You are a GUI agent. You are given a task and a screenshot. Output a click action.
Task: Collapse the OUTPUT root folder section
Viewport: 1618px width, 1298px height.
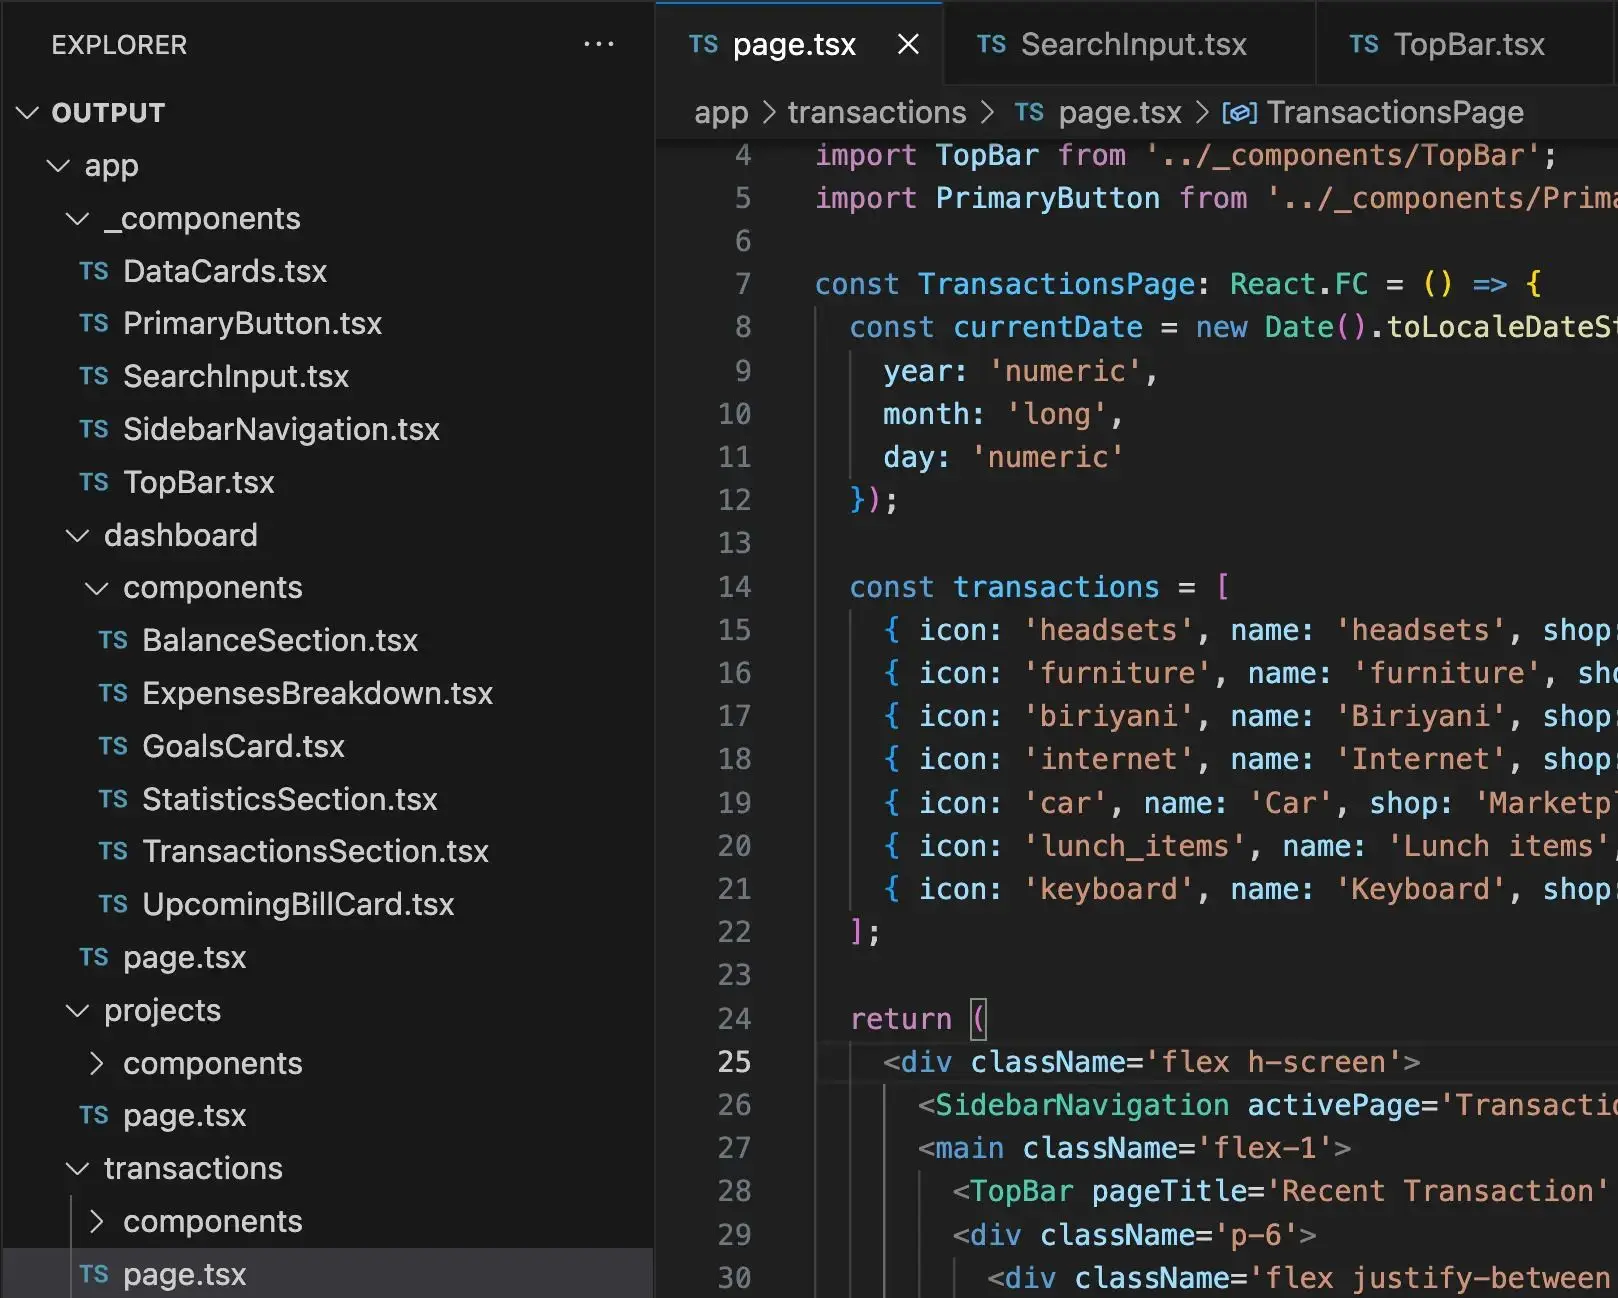[28, 113]
